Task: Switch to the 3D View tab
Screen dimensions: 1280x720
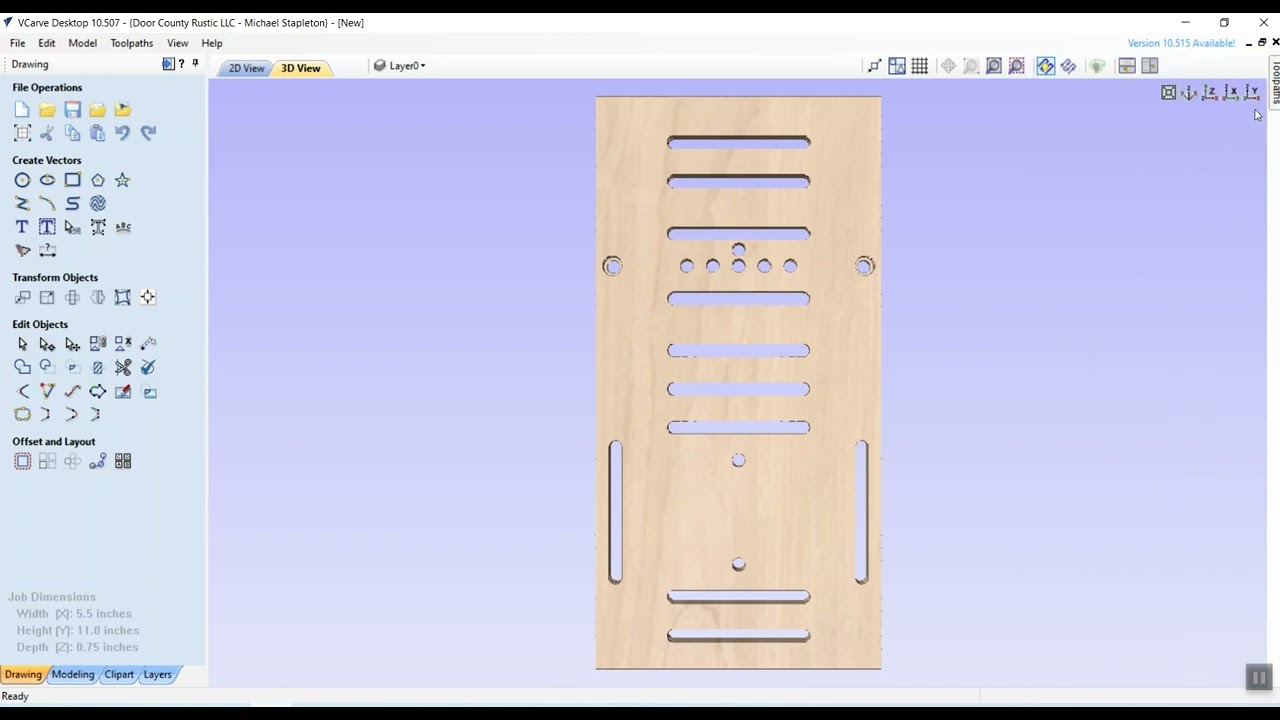Action: tap(300, 68)
